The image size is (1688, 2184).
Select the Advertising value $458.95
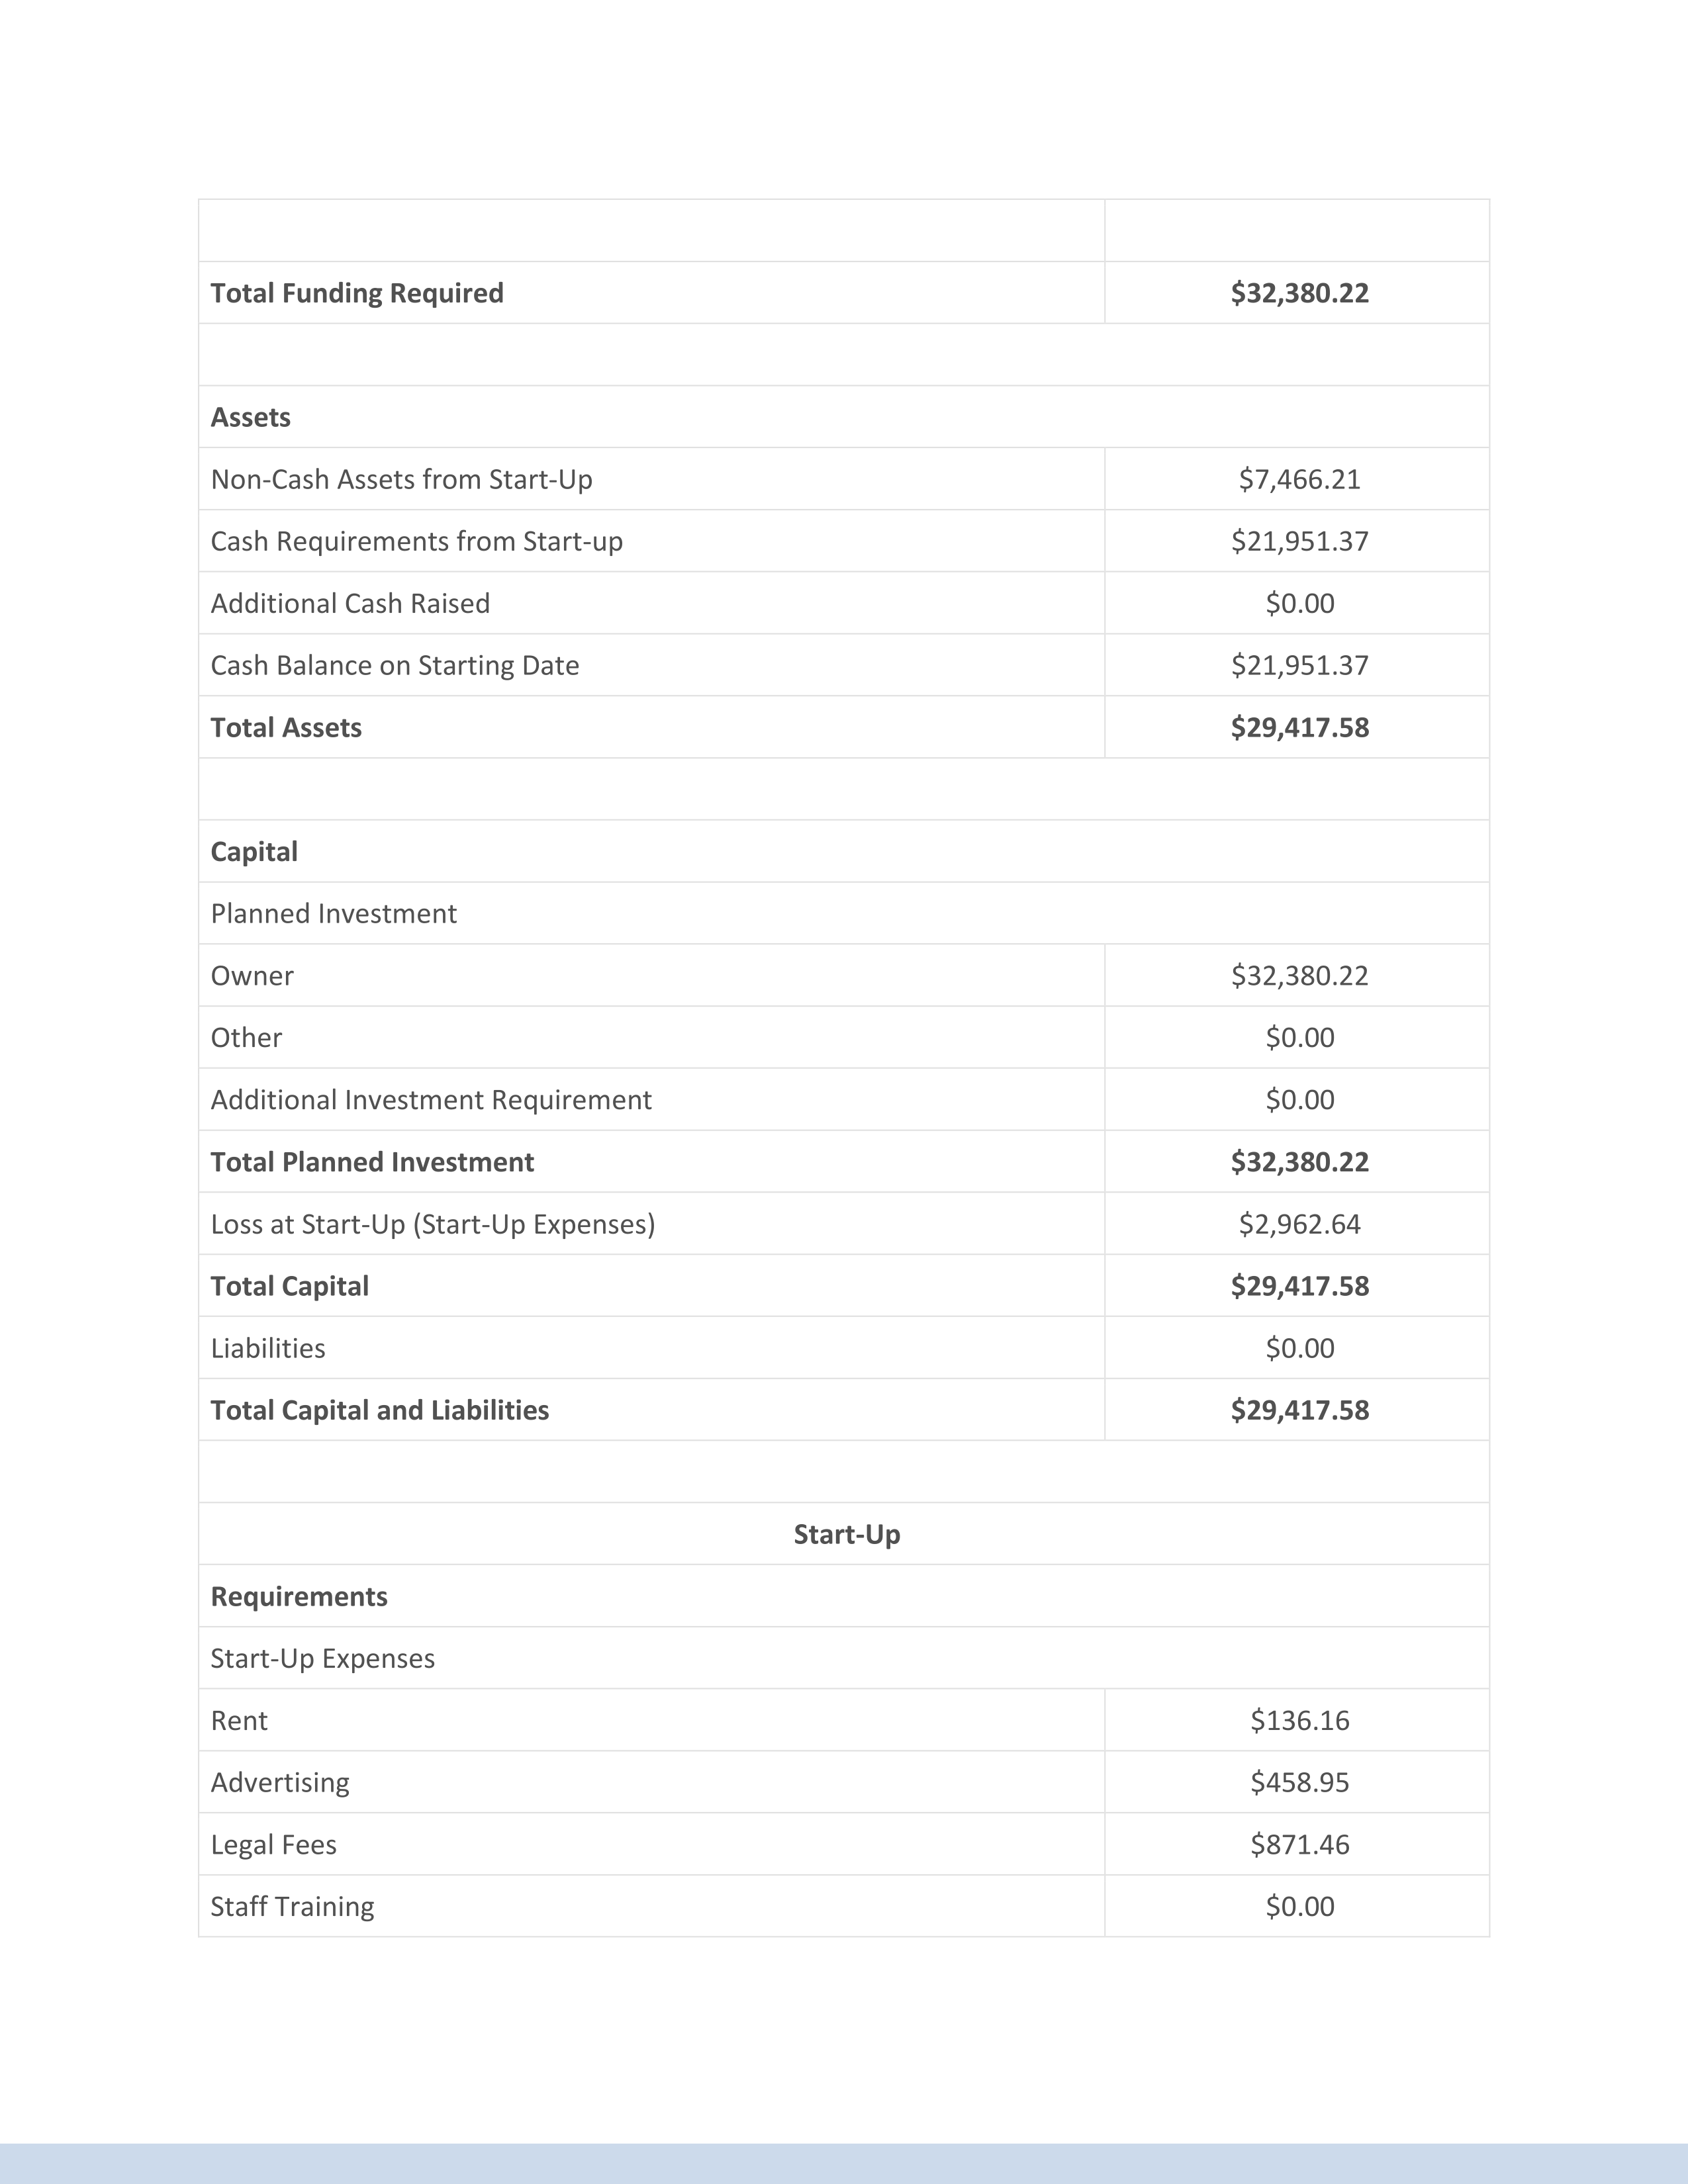coord(1299,1782)
